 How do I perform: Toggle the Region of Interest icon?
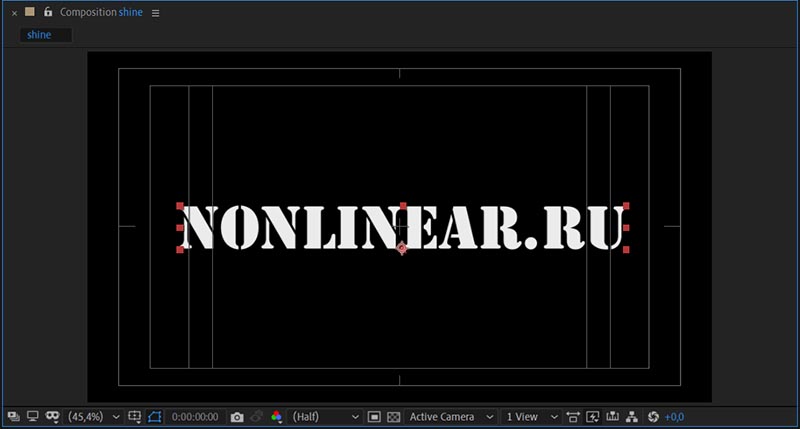(374, 417)
